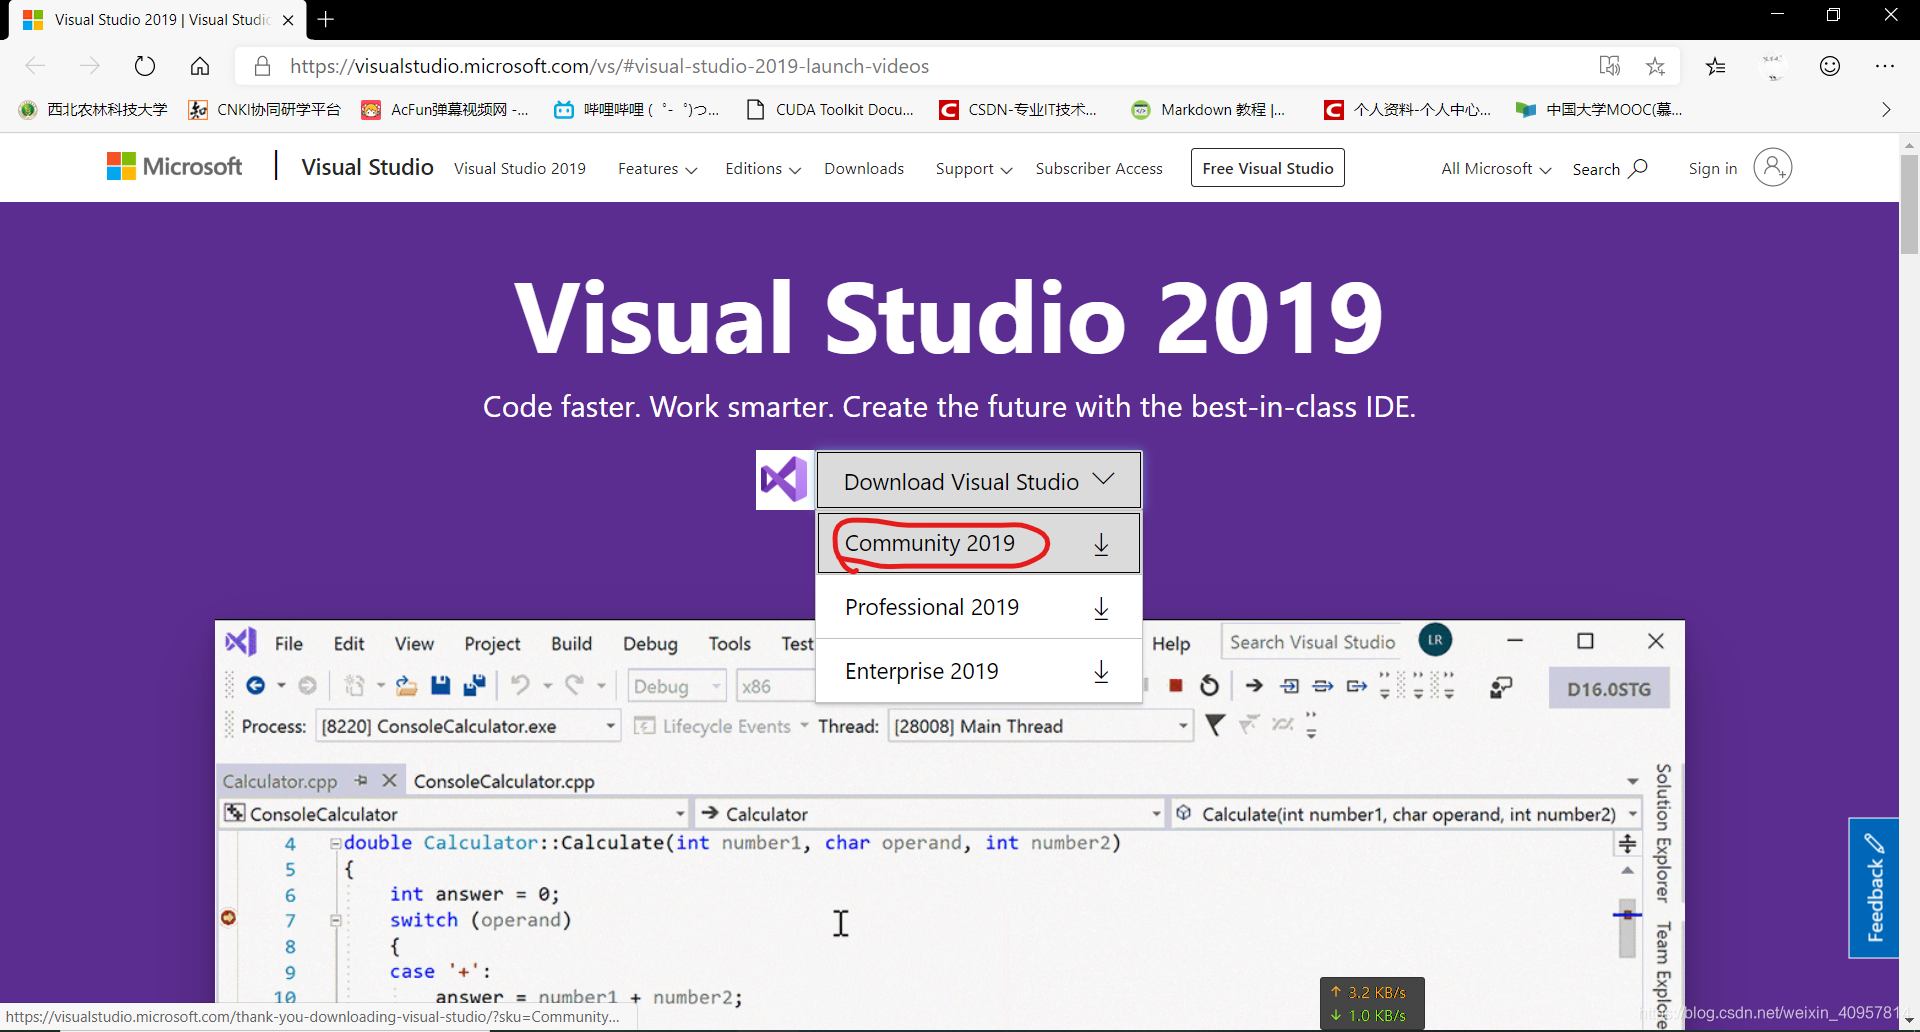Click the Visual Studio 2019 nav link
Image resolution: width=1920 pixels, height=1032 pixels.
pyautogui.click(x=520, y=168)
